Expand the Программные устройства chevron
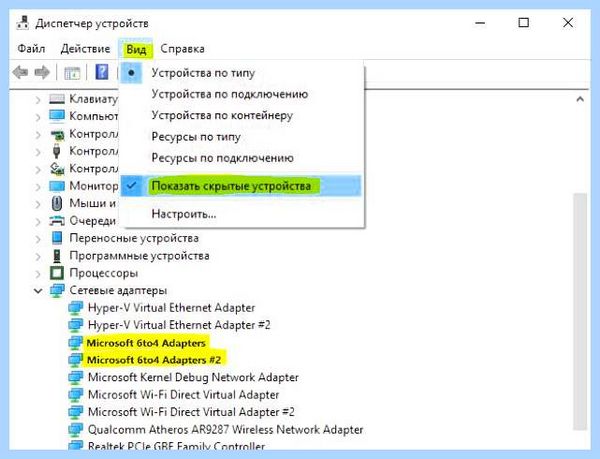Image resolution: width=600 pixels, height=459 pixels. coord(38,256)
